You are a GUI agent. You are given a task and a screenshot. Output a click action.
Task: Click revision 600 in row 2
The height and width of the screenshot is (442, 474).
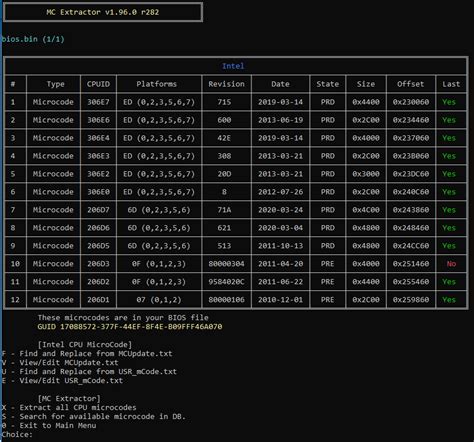pos(224,120)
